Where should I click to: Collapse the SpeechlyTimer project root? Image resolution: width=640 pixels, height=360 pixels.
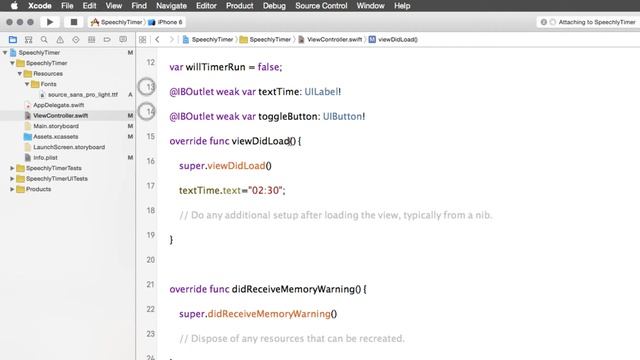pyautogui.click(x=5, y=53)
